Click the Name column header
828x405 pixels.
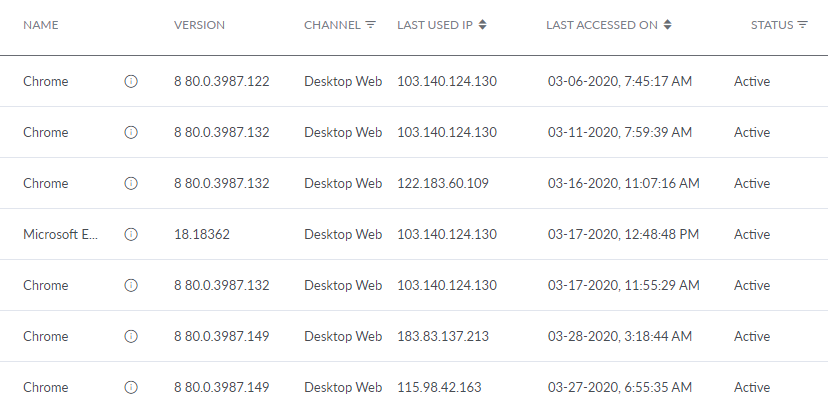(x=40, y=25)
